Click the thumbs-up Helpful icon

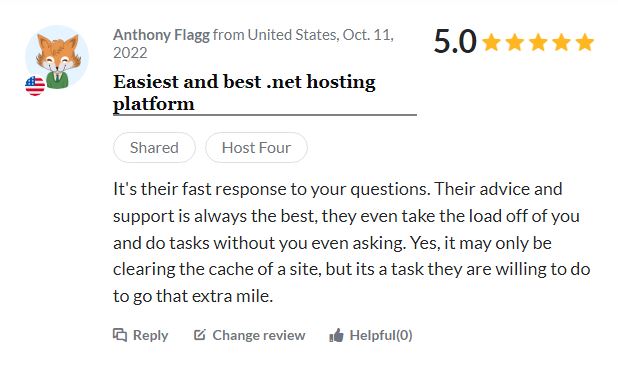click(336, 335)
